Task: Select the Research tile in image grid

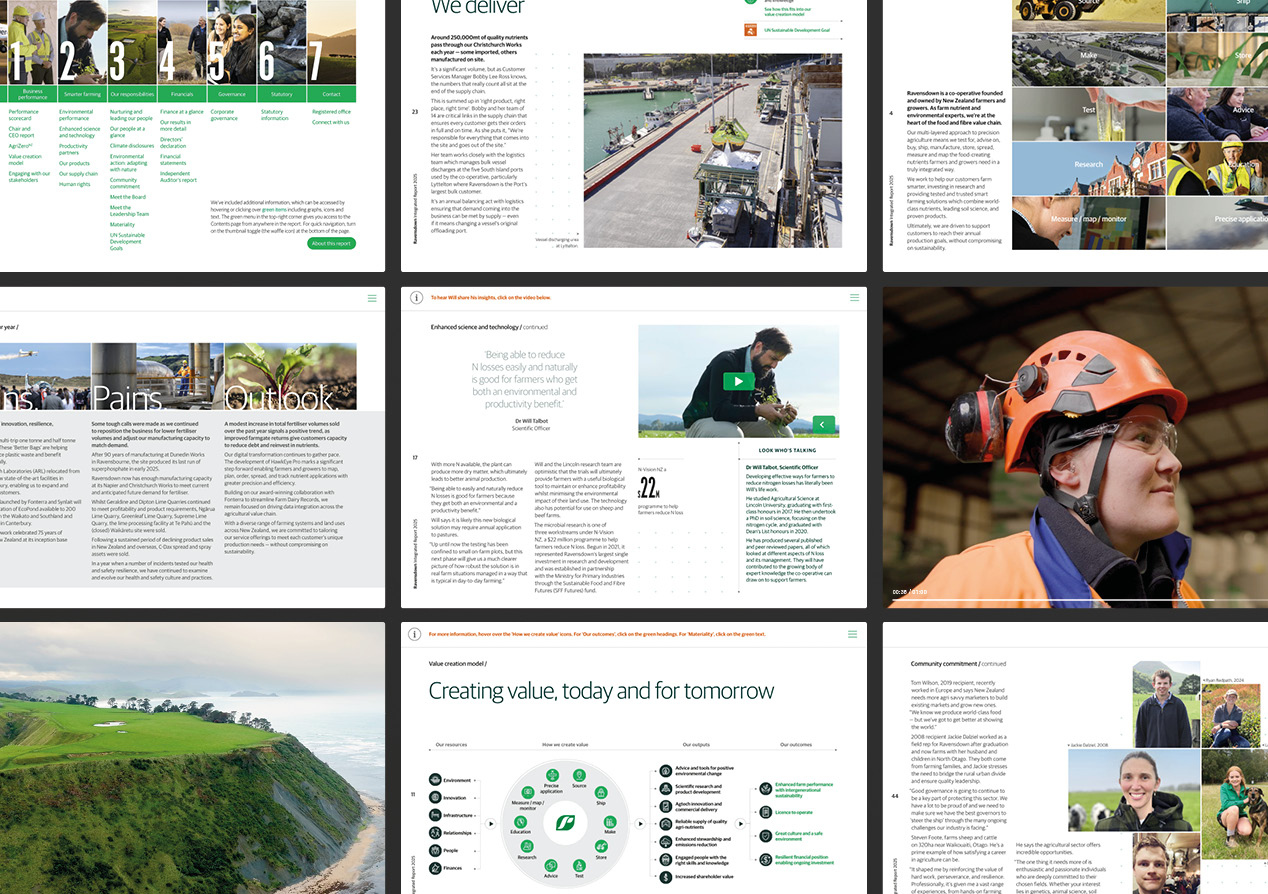Action: pyautogui.click(x=1088, y=165)
